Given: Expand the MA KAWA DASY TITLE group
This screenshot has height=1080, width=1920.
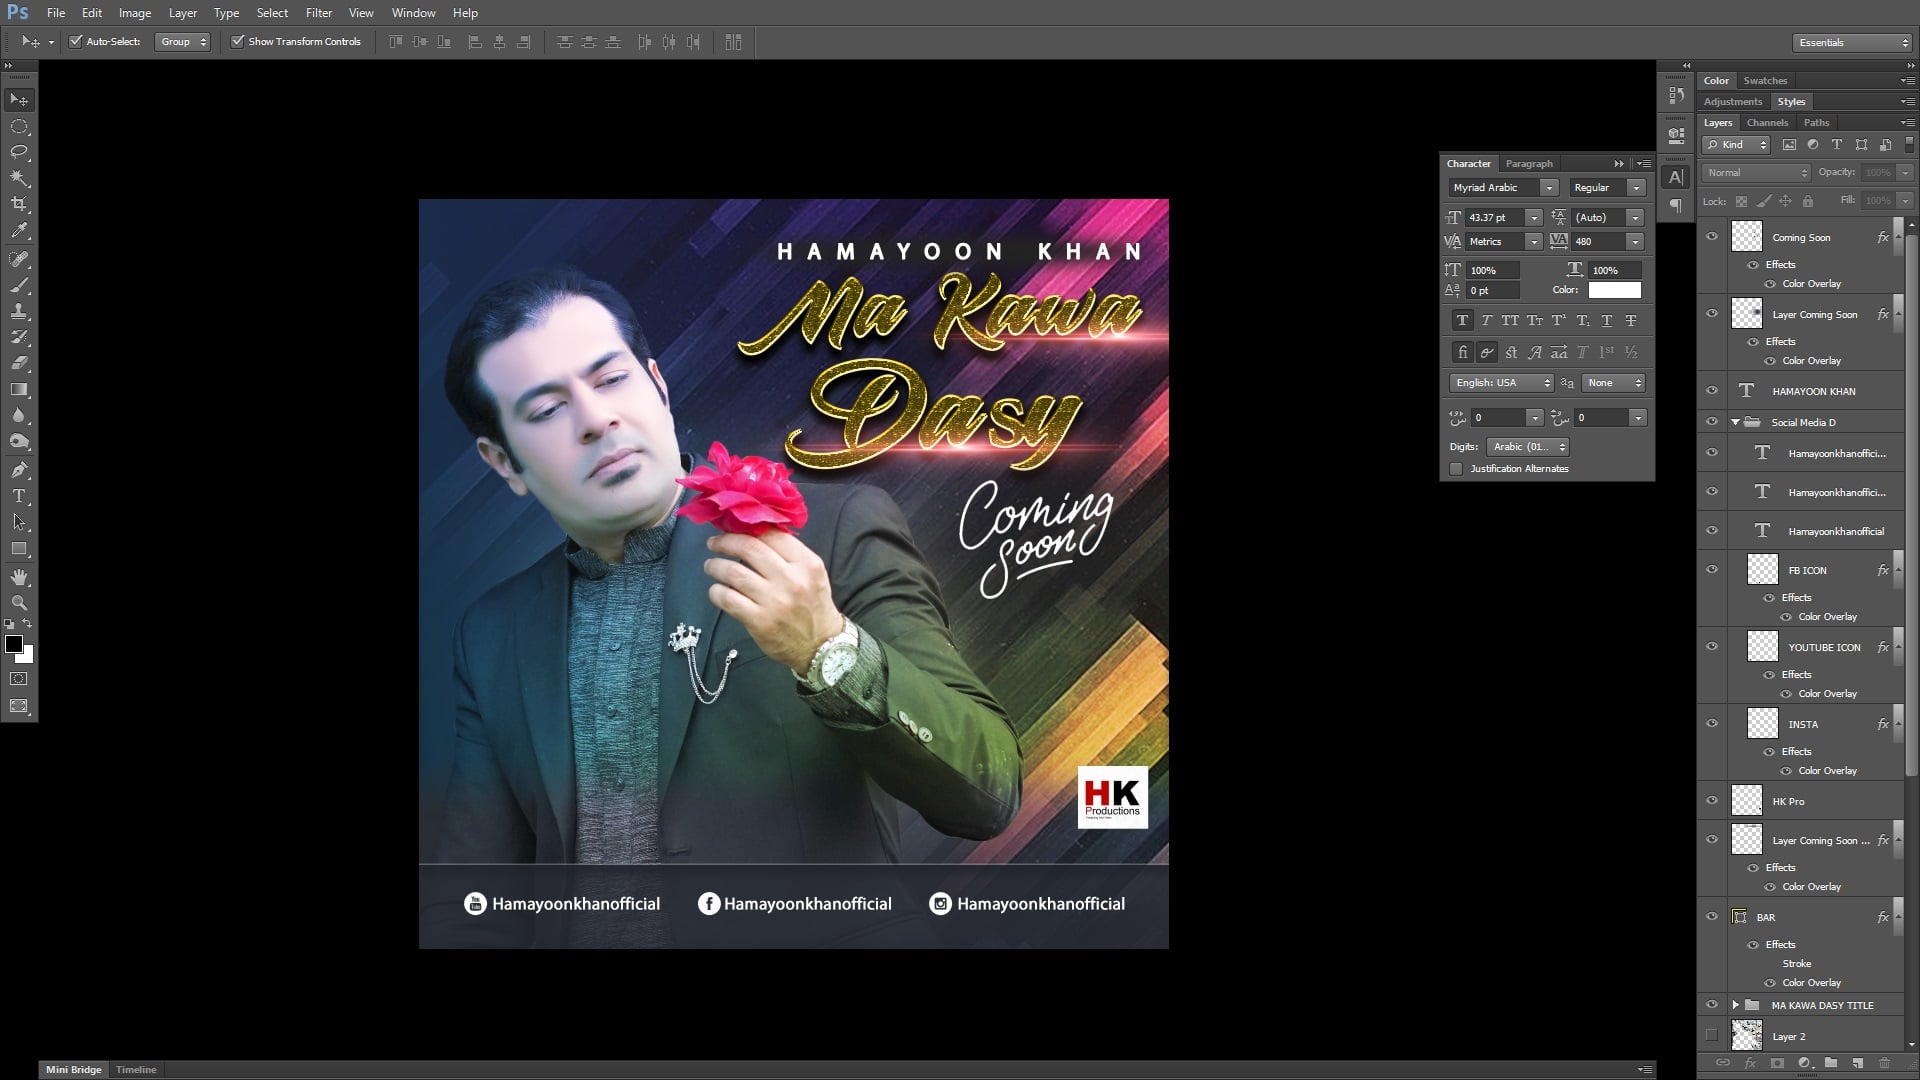Looking at the screenshot, I should click(x=1736, y=1005).
